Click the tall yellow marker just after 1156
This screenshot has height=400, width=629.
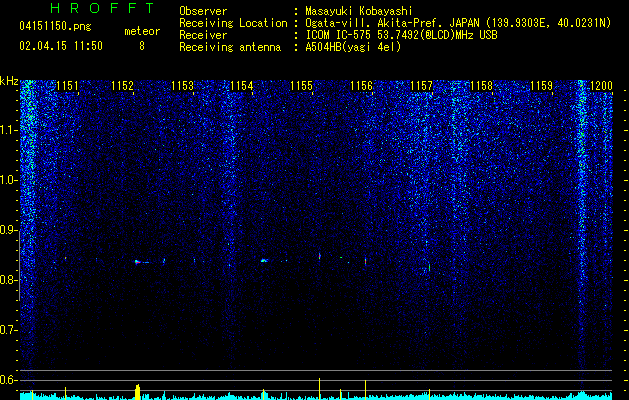(365, 390)
